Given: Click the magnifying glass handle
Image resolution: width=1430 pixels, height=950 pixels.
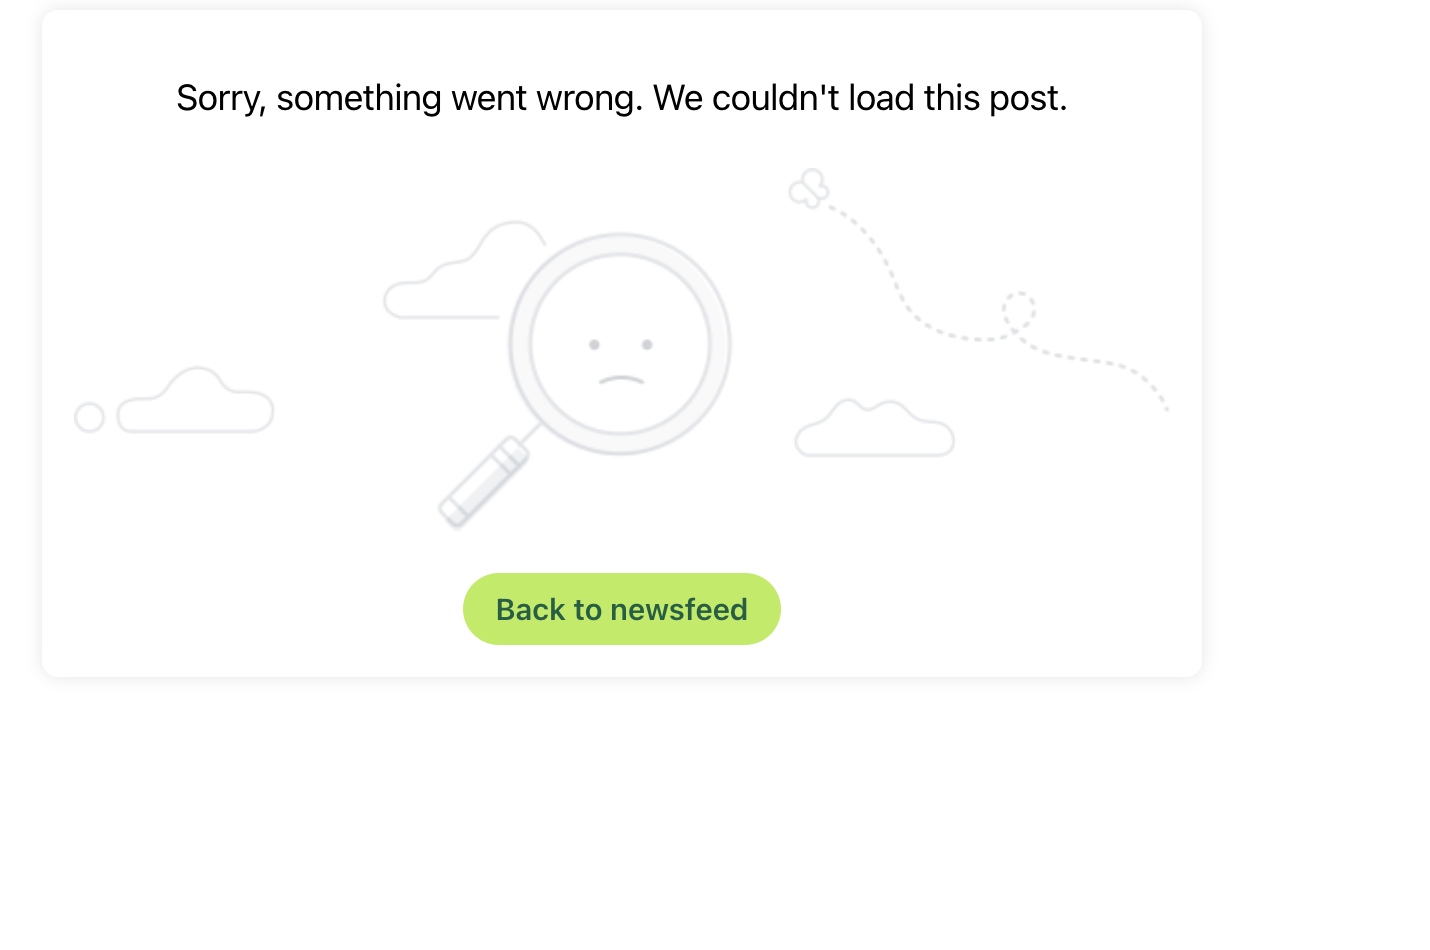Looking at the screenshot, I should tap(484, 481).
